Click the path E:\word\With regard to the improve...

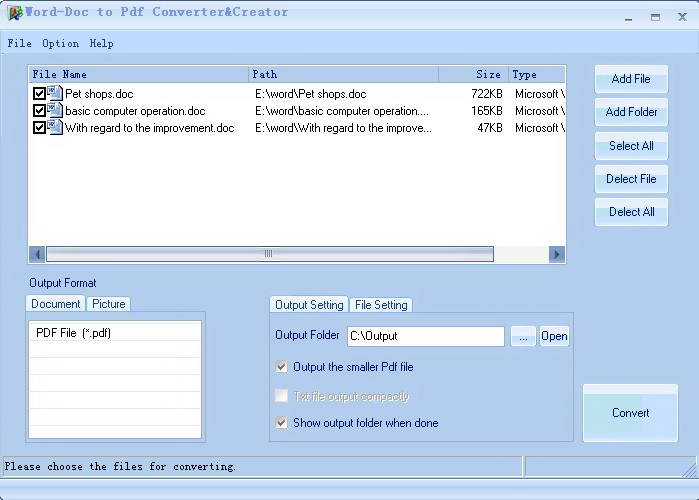pos(343,128)
